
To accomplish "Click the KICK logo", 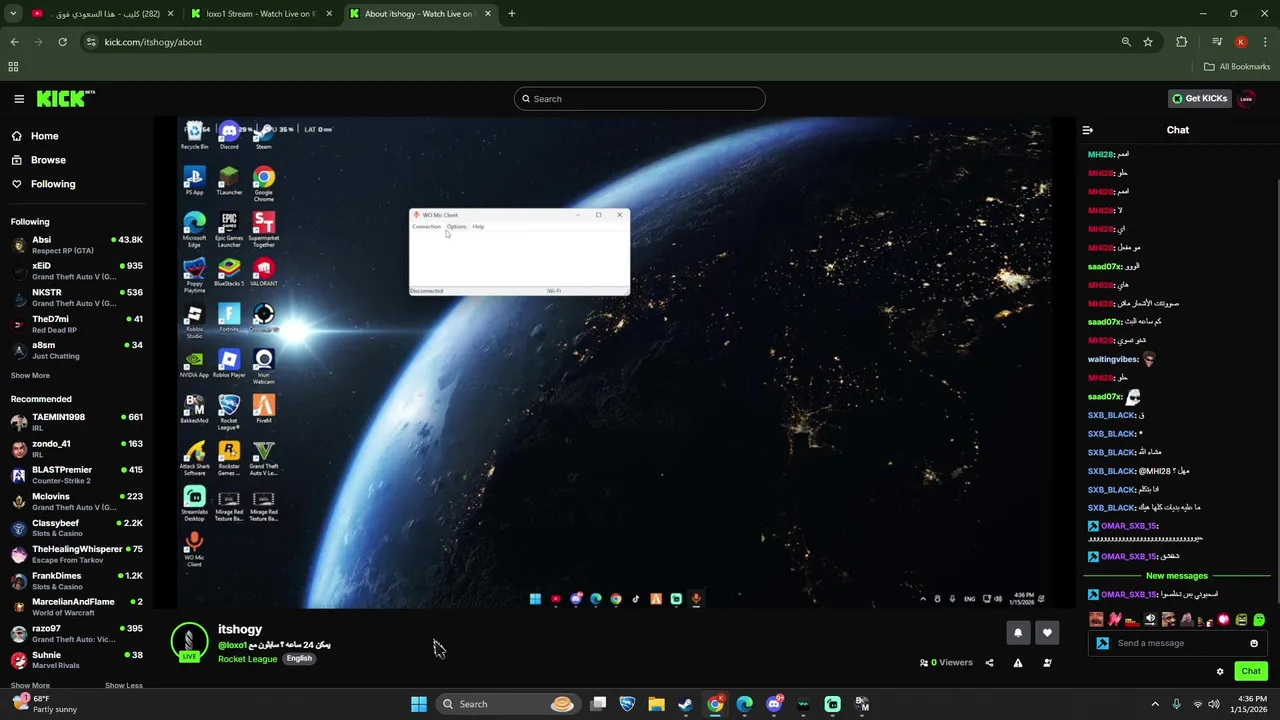I will pyautogui.click(x=65, y=98).
